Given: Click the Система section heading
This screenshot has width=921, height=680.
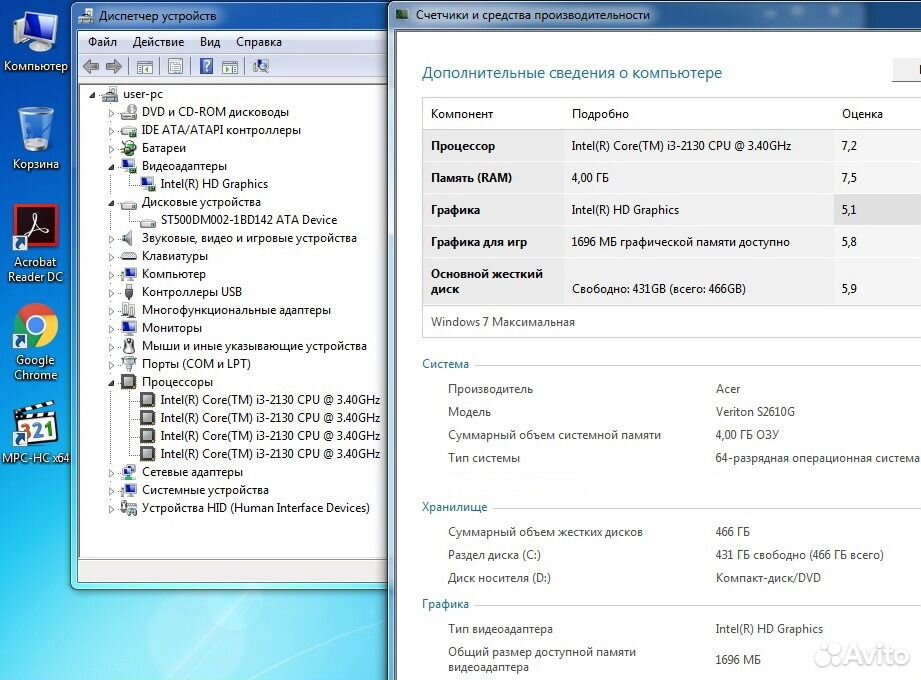Looking at the screenshot, I should tap(445, 364).
